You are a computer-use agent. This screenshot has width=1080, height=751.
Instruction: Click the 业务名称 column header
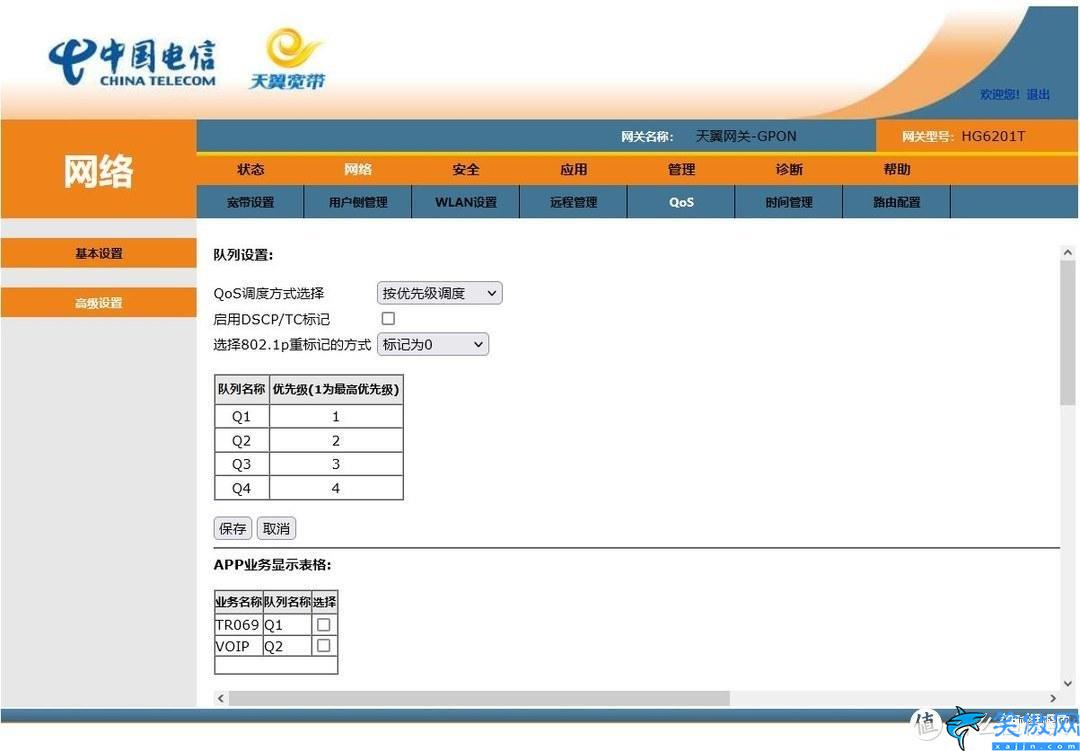(238, 602)
